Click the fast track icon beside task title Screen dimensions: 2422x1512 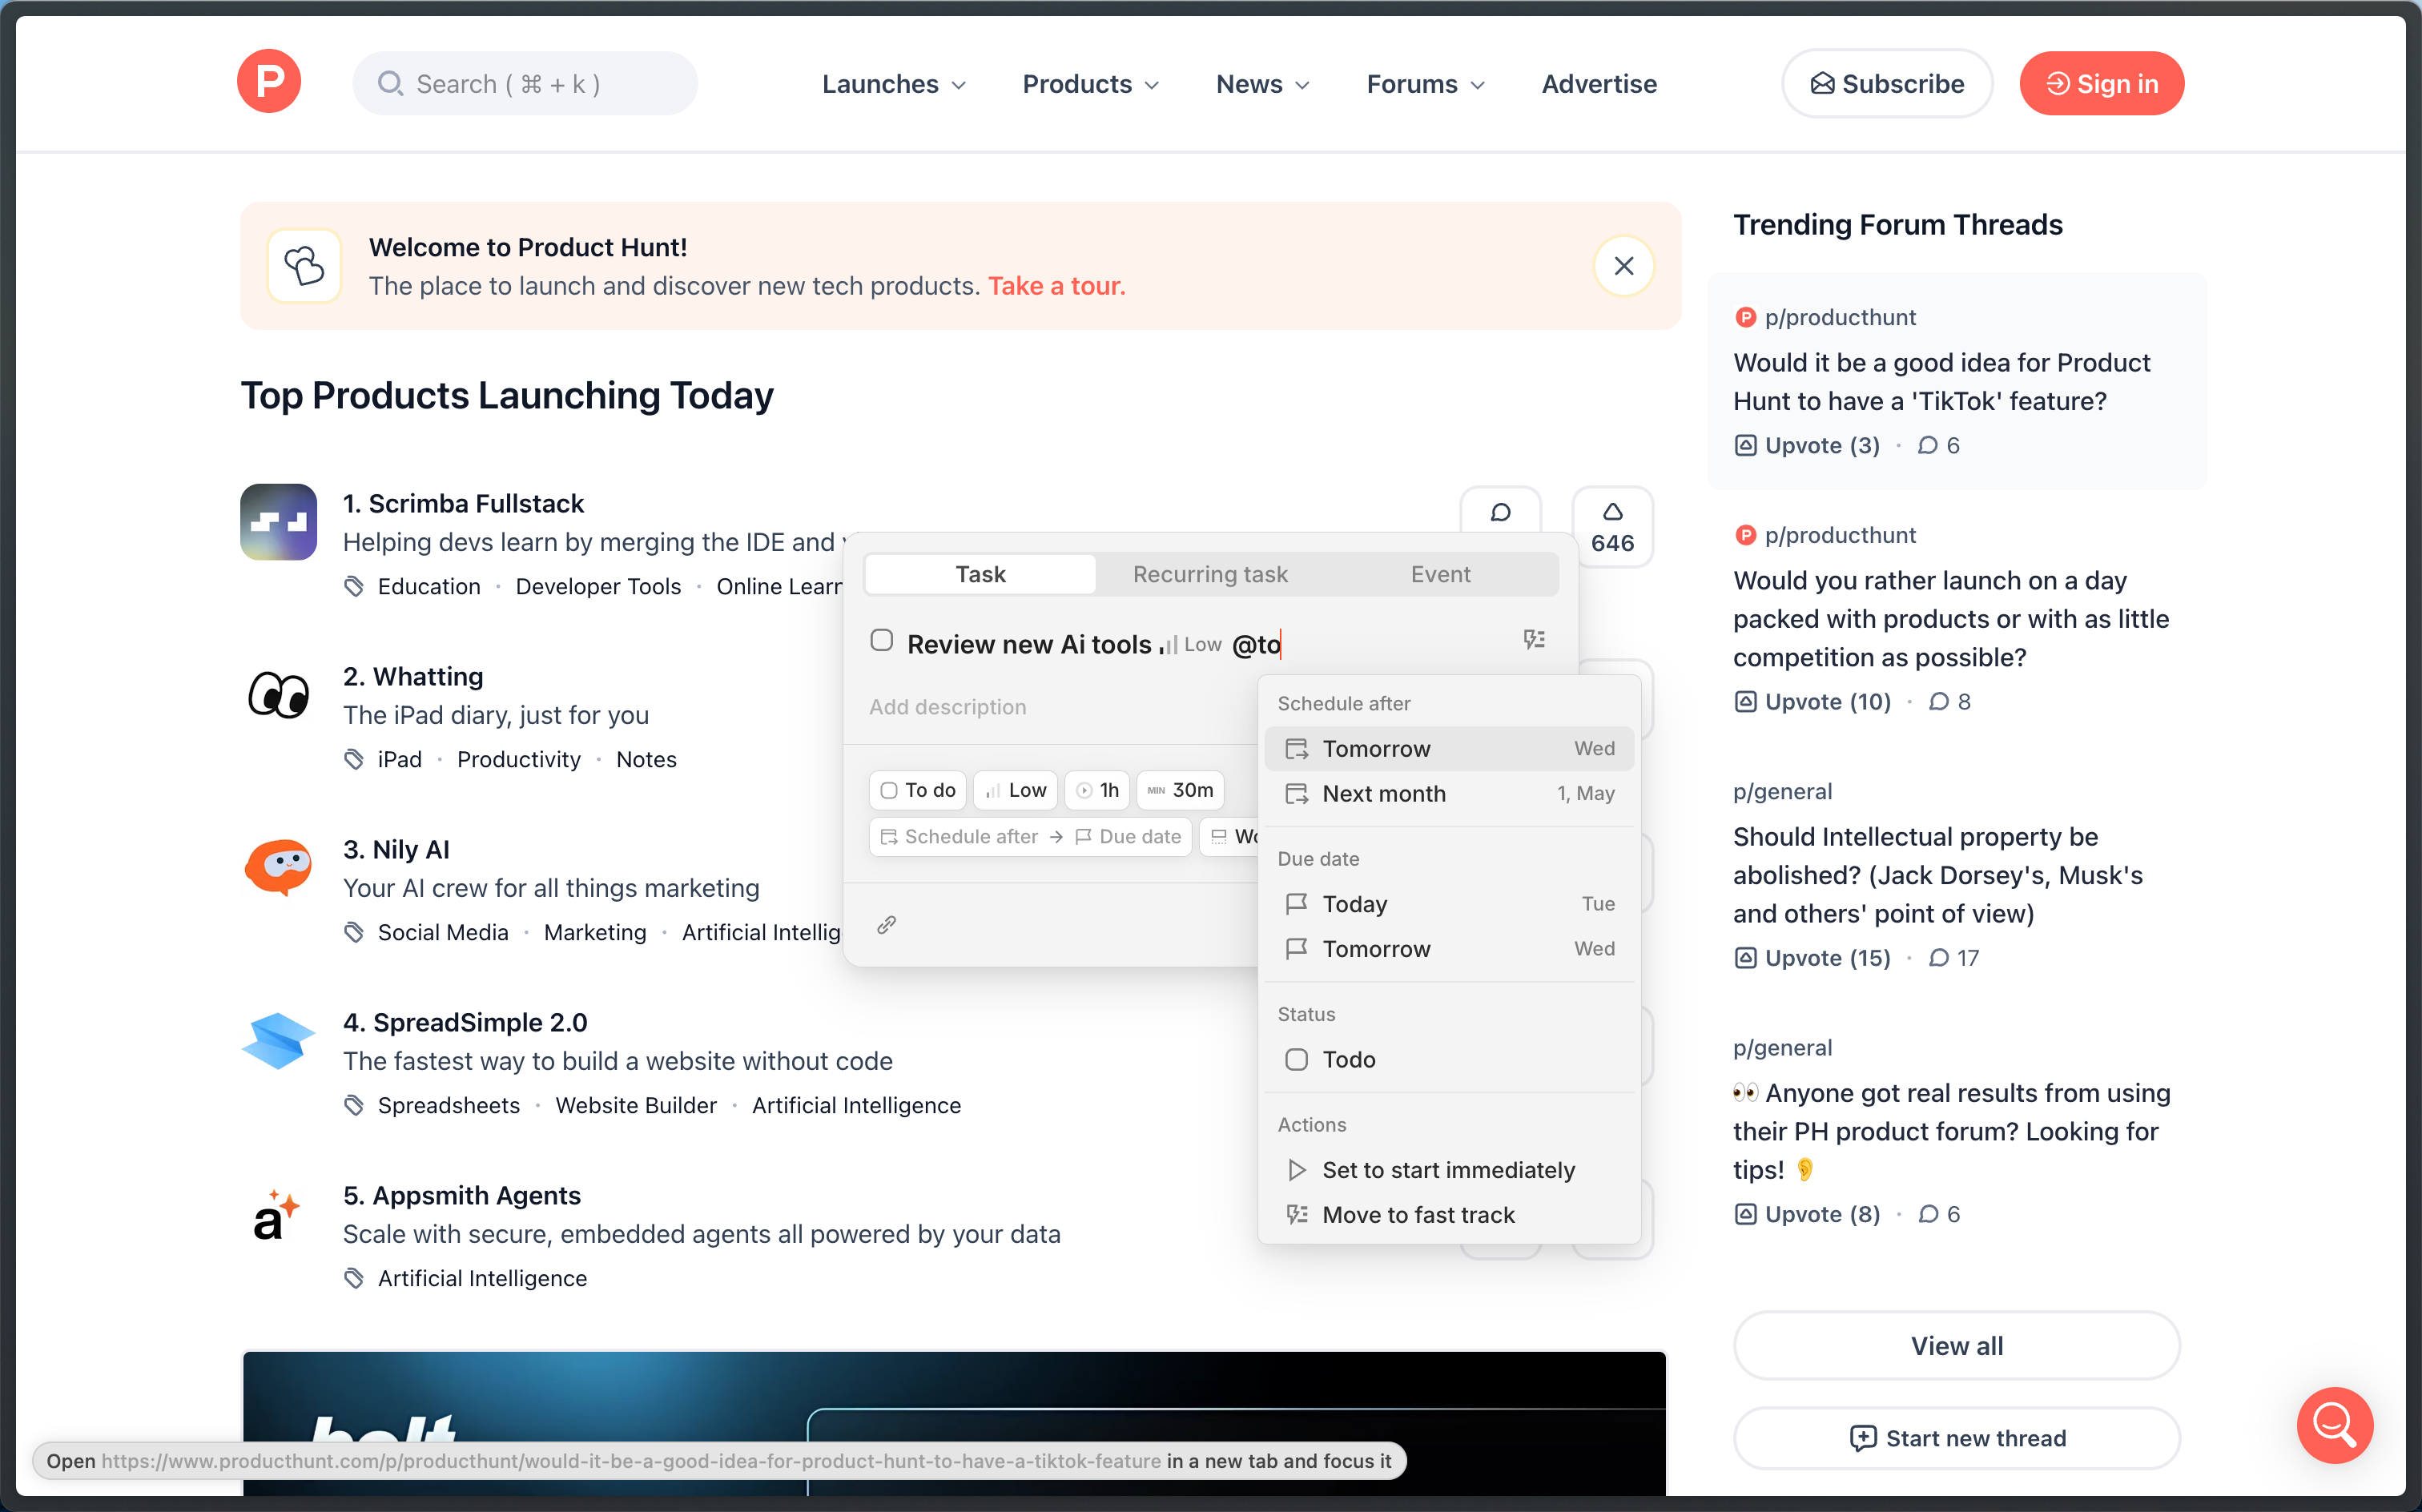click(1534, 640)
